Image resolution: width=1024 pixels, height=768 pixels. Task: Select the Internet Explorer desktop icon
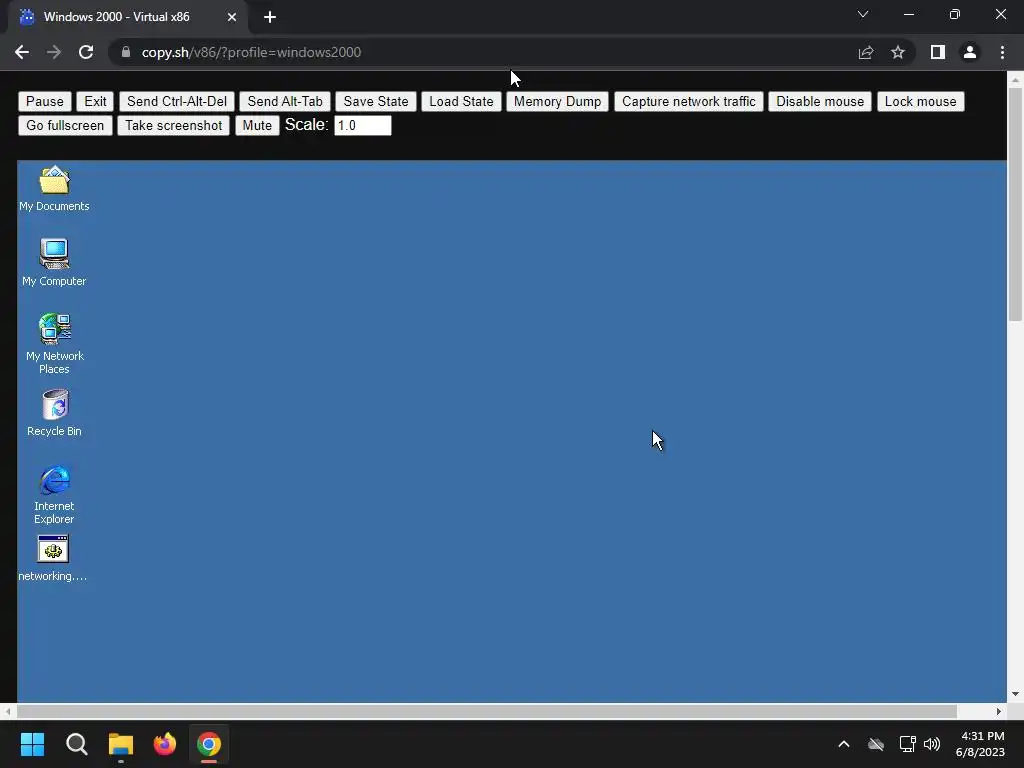point(54,494)
